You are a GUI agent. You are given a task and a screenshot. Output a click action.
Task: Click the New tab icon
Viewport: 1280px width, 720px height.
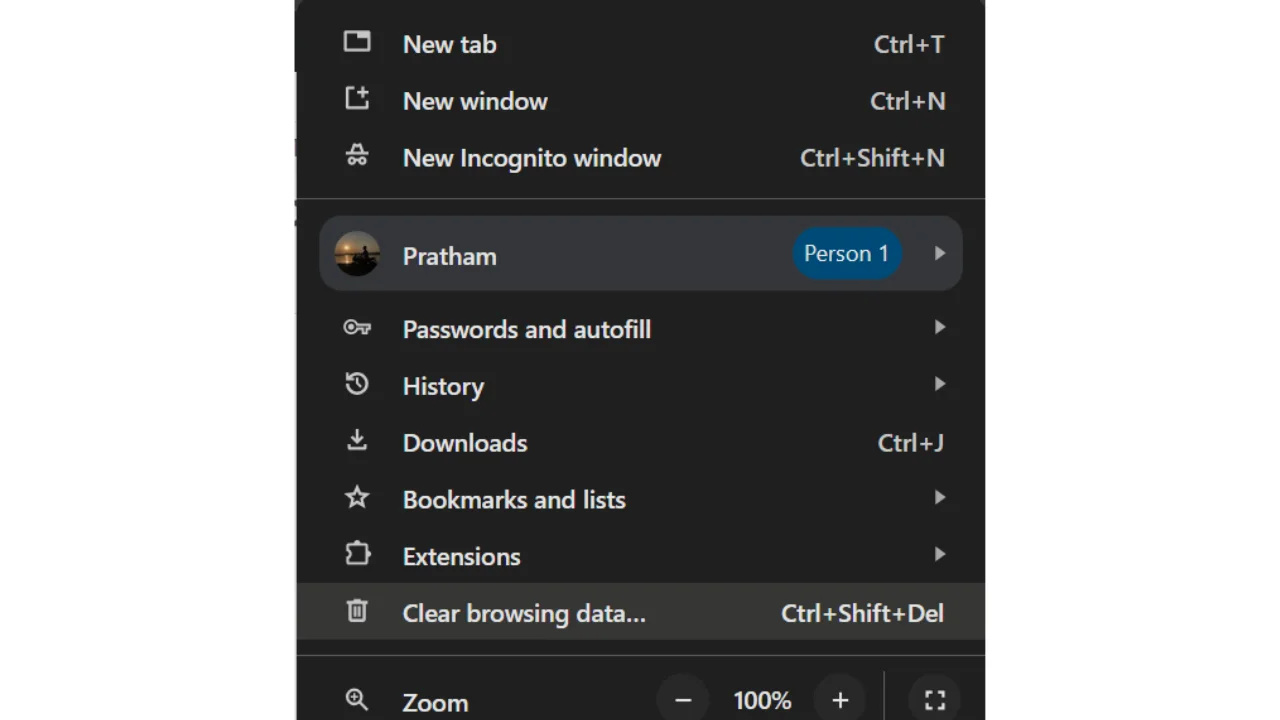click(357, 42)
